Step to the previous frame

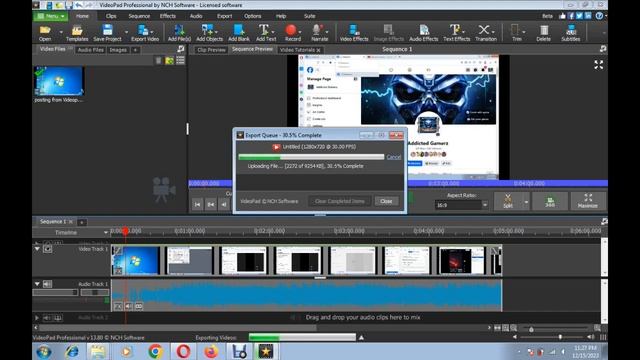224,204
